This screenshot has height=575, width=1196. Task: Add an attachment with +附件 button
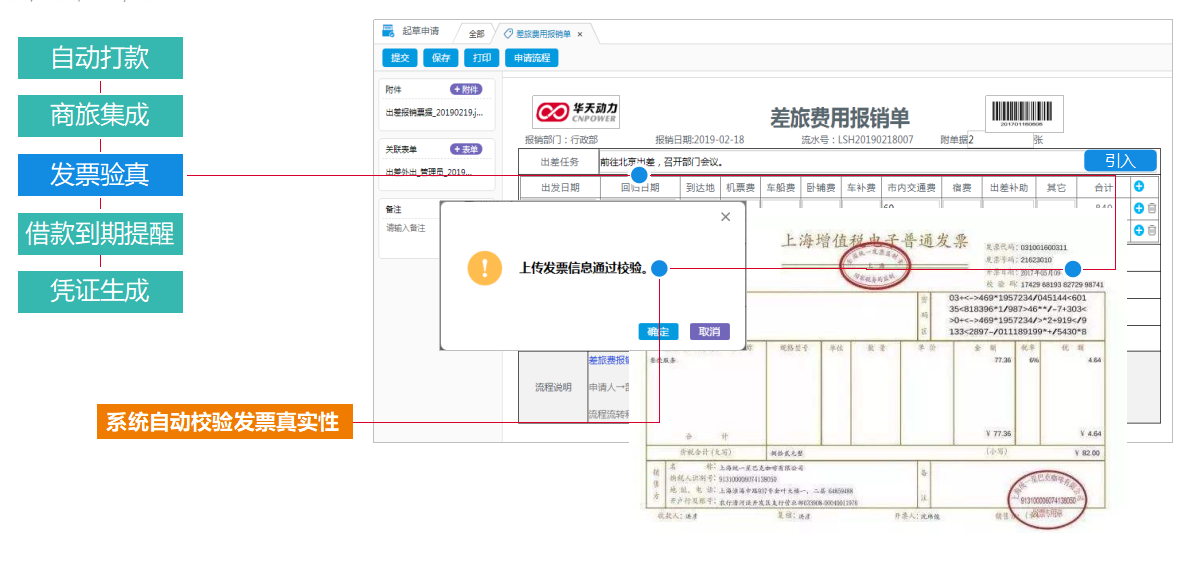point(466,89)
